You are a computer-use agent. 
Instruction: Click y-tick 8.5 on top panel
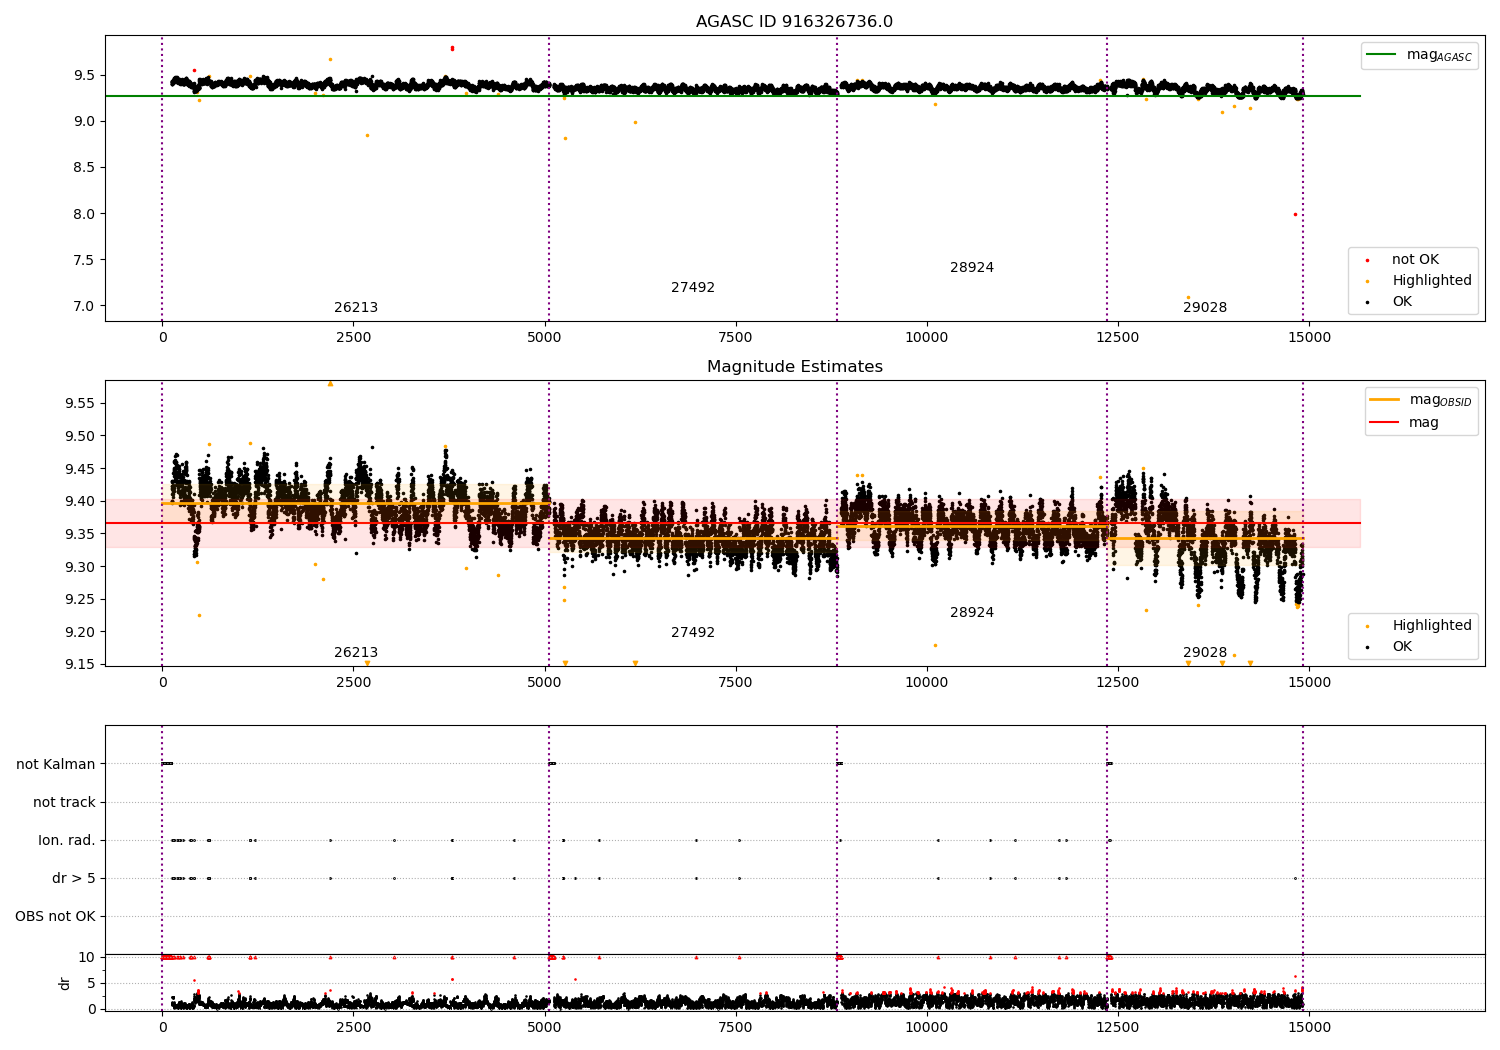tap(84, 168)
